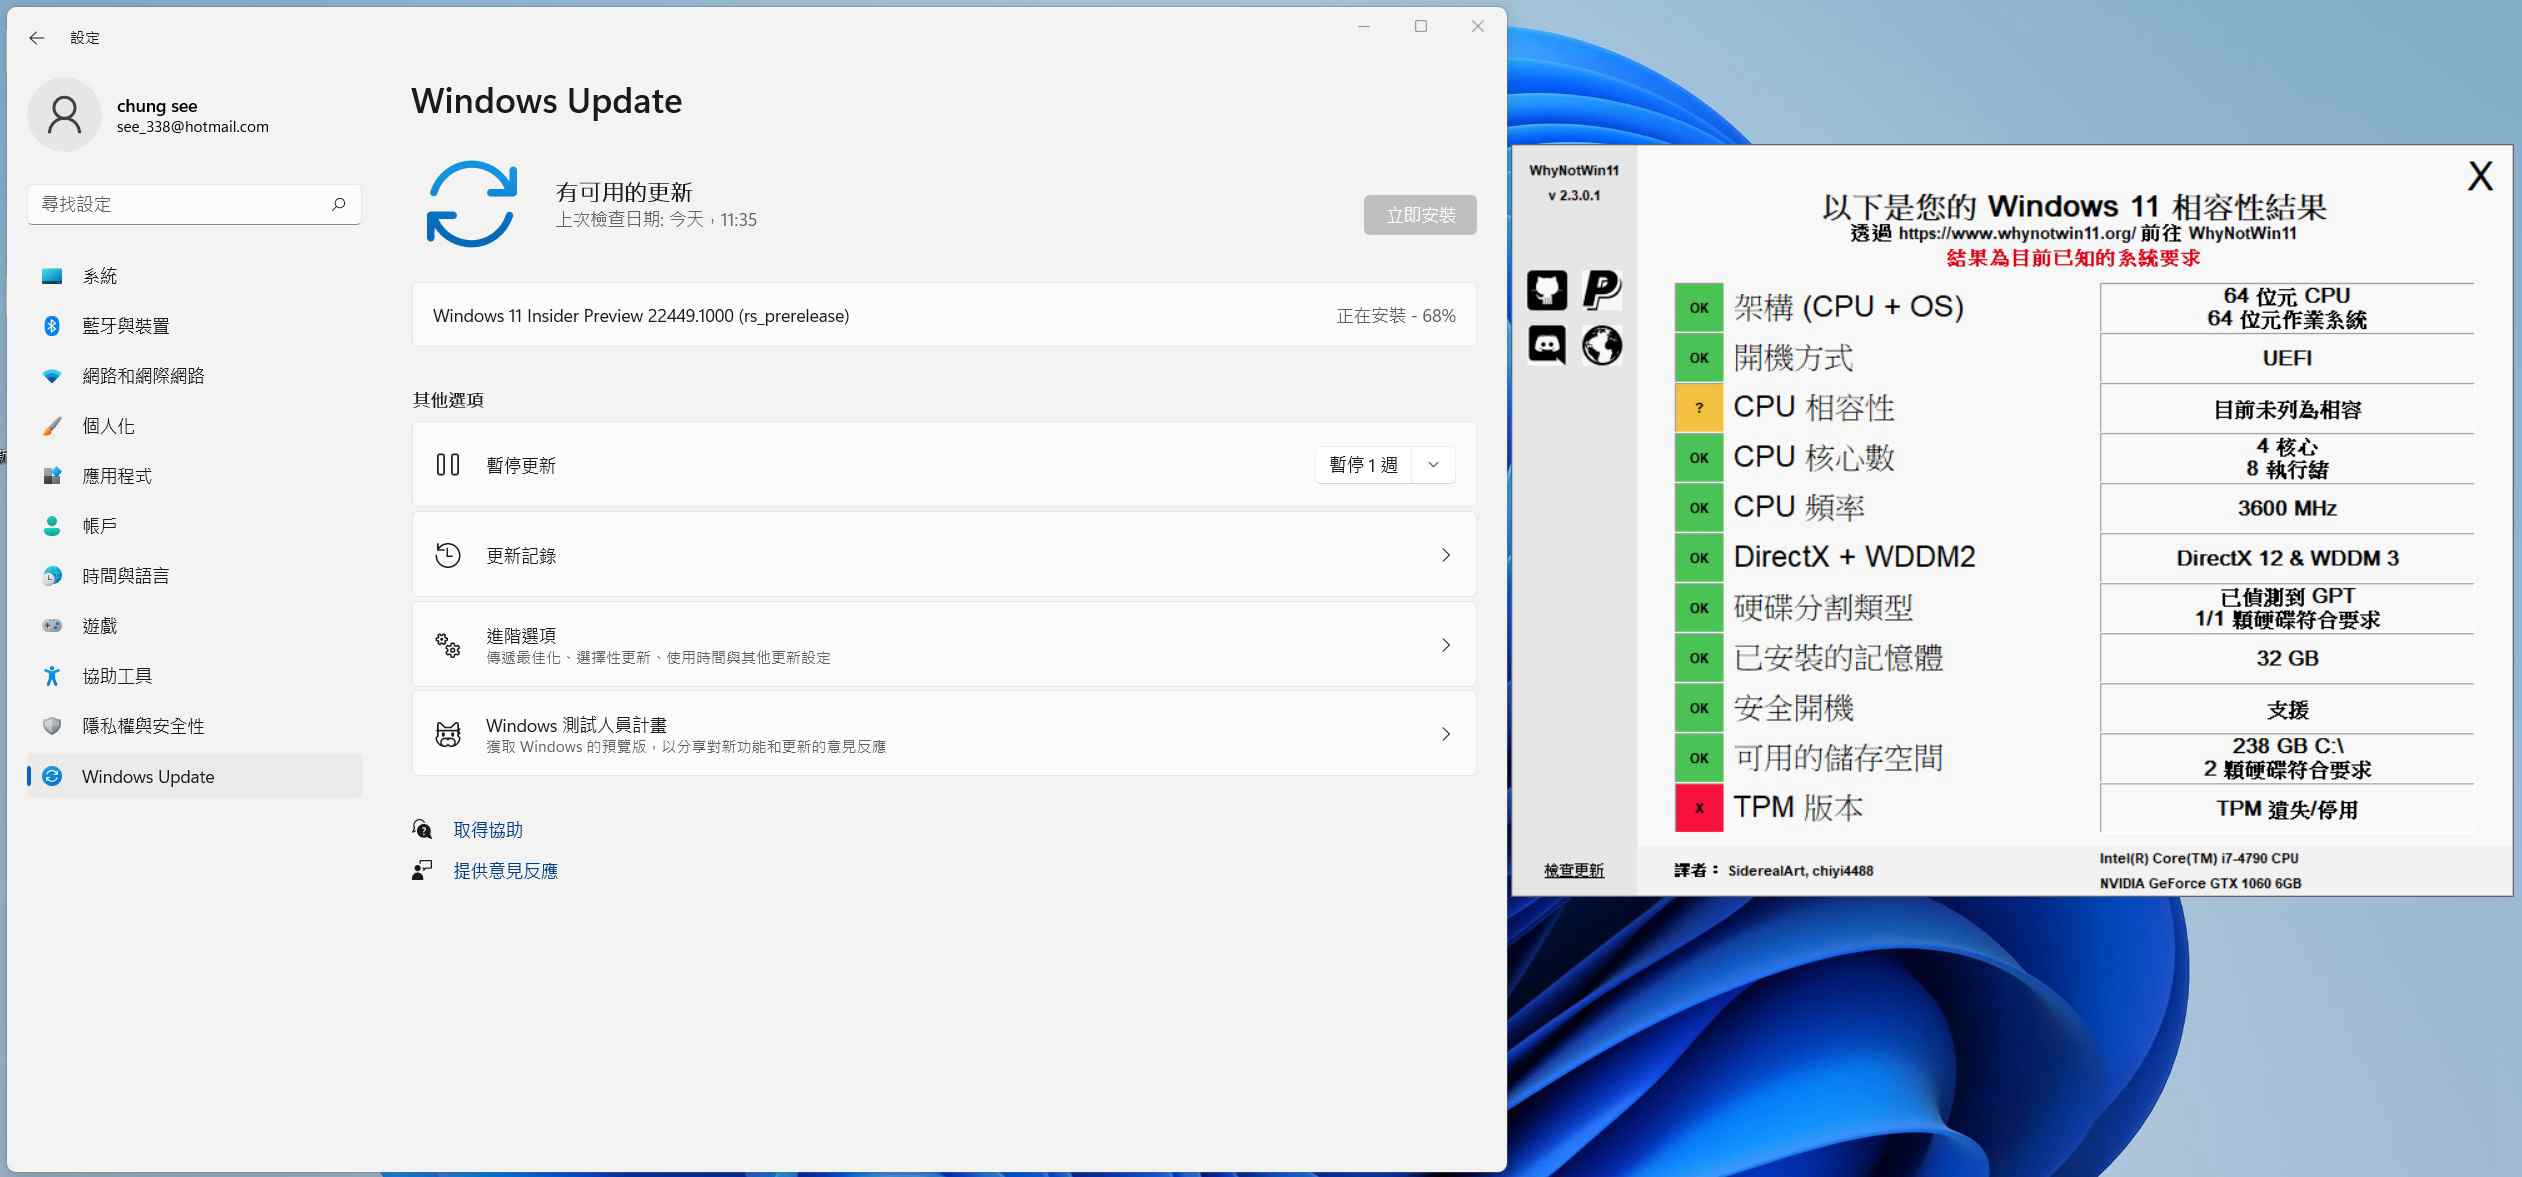Click OK status for DirectX + WDDM2

[x=1699, y=558]
